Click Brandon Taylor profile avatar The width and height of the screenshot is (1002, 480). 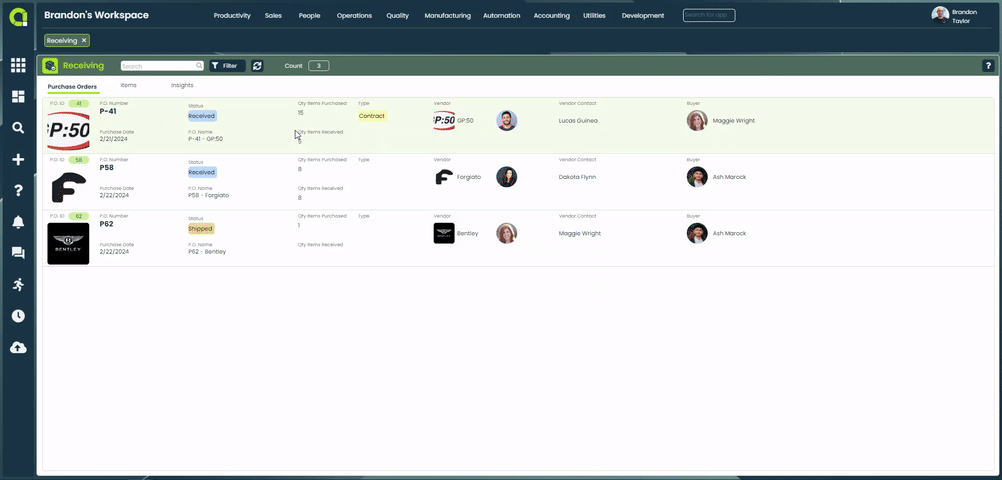pos(940,15)
